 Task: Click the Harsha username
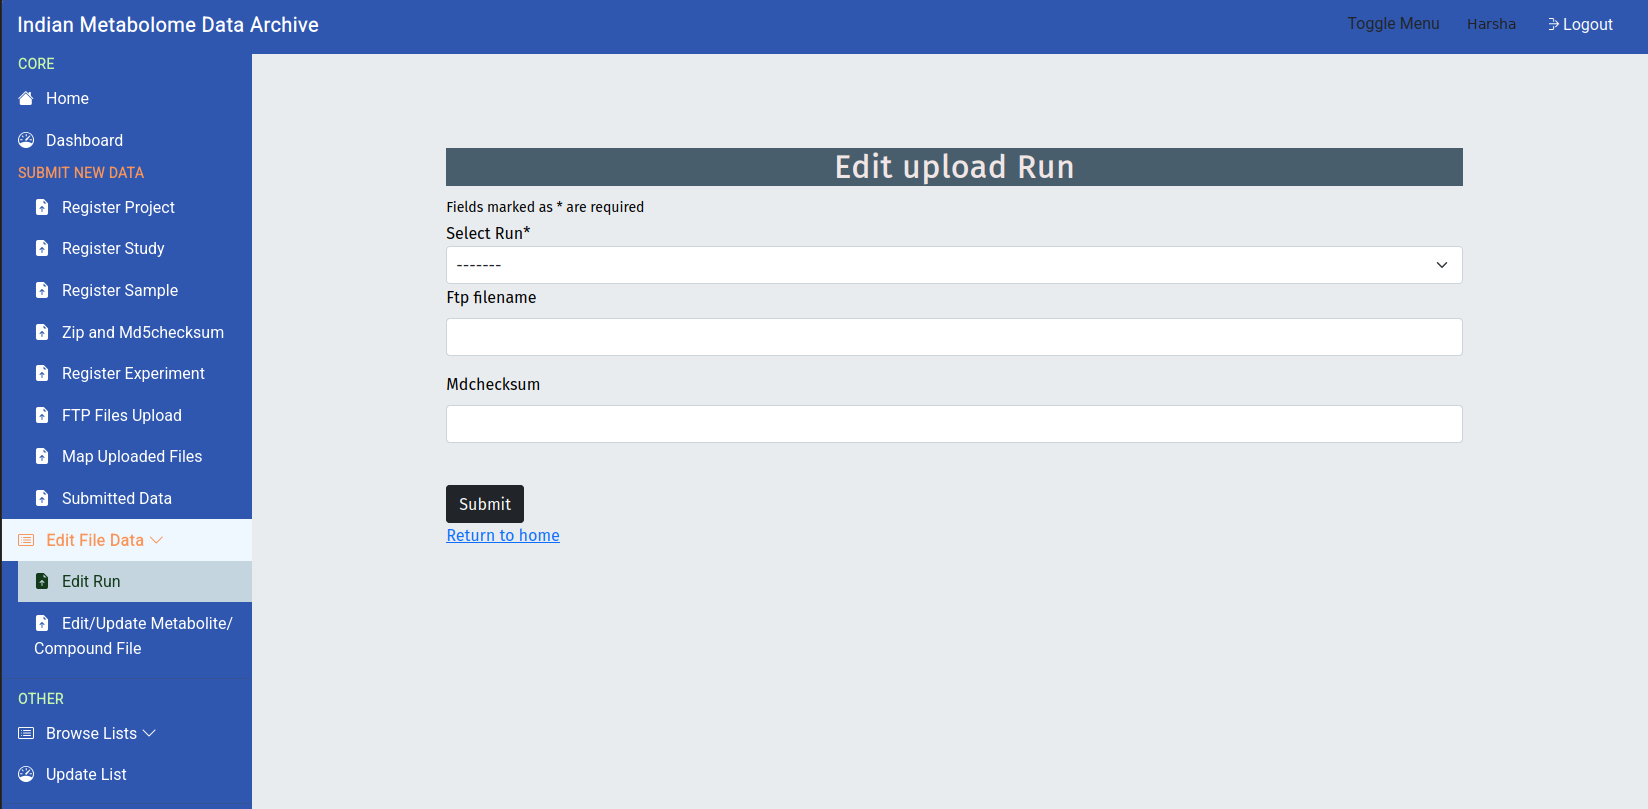(1491, 24)
